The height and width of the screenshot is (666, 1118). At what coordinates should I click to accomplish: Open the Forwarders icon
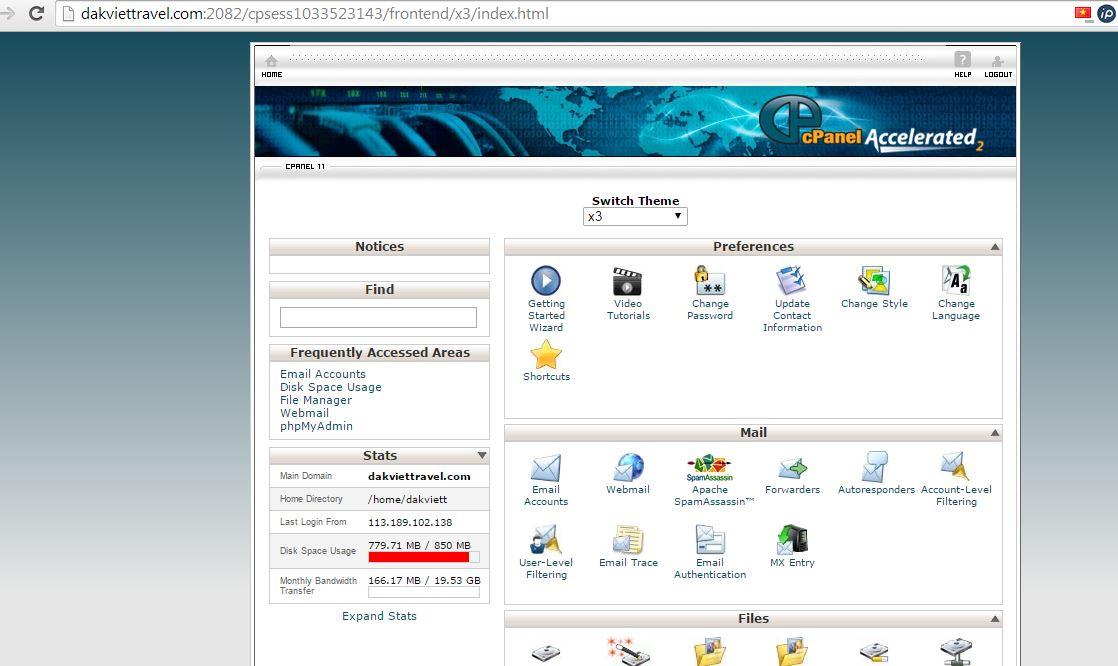pos(792,468)
